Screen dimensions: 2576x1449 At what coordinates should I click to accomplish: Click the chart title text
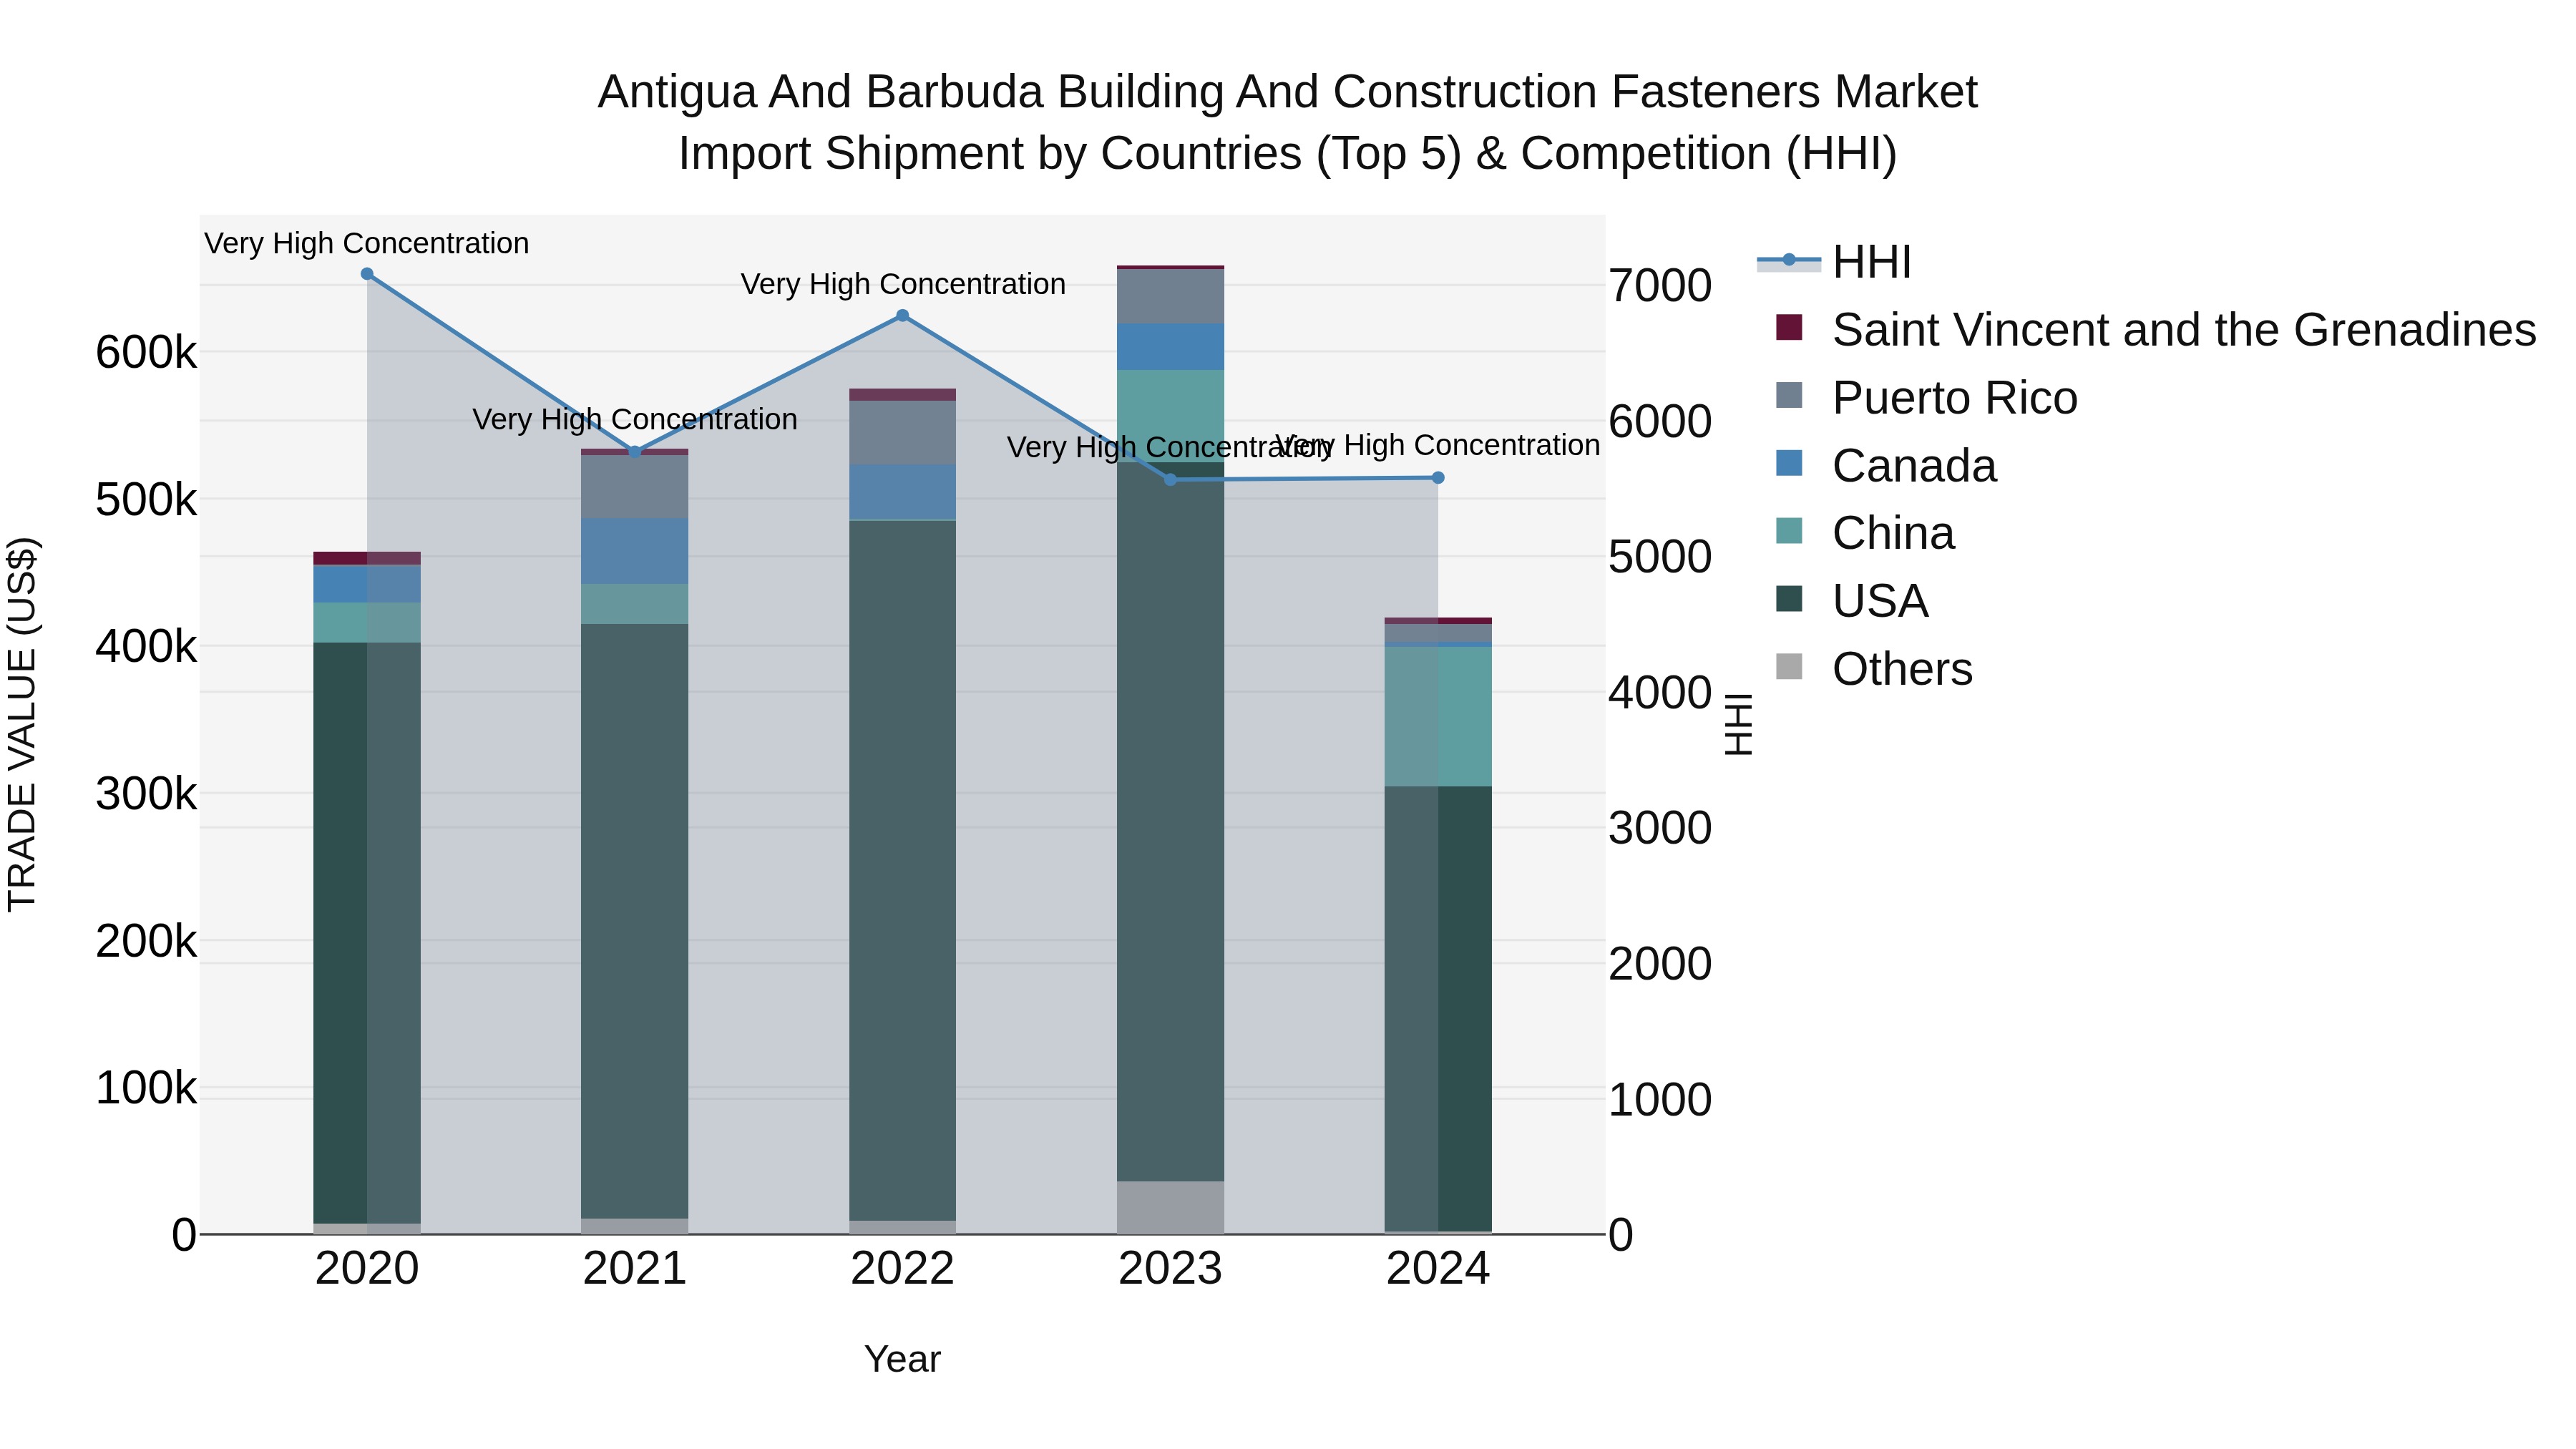pos(1288,123)
